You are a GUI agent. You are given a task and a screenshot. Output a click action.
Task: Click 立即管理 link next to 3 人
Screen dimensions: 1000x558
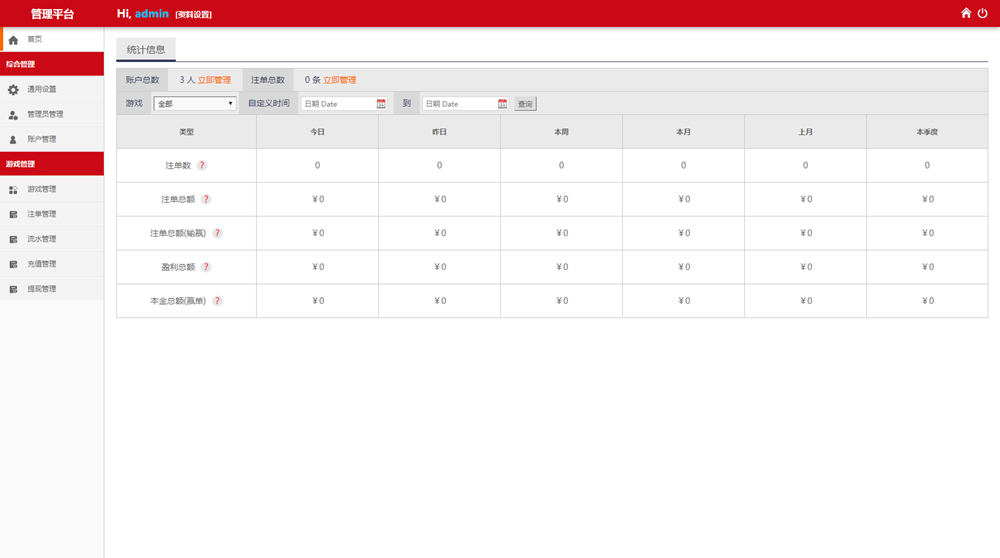(x=214, y=80)
